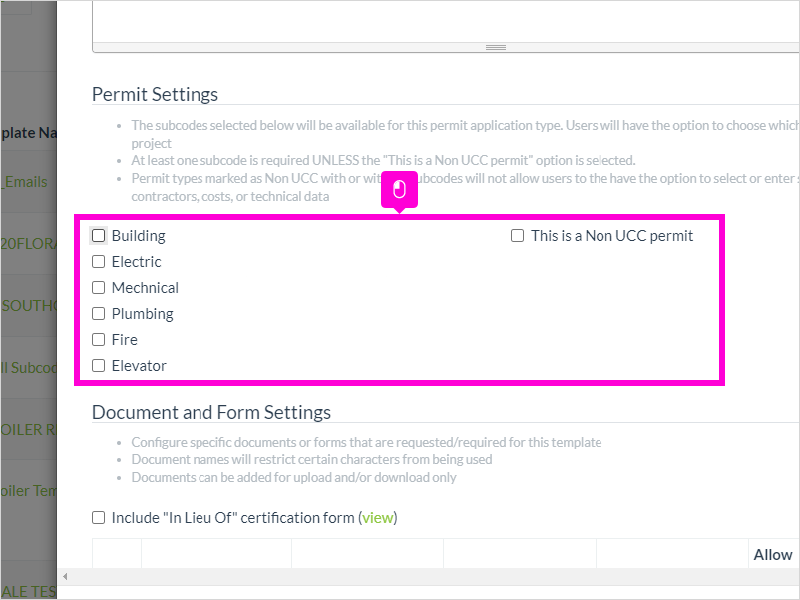Image resolution: width=800 pixels, height=600 pixels.
Task: Click the Plumbing label text
Action: coord(142,314)
